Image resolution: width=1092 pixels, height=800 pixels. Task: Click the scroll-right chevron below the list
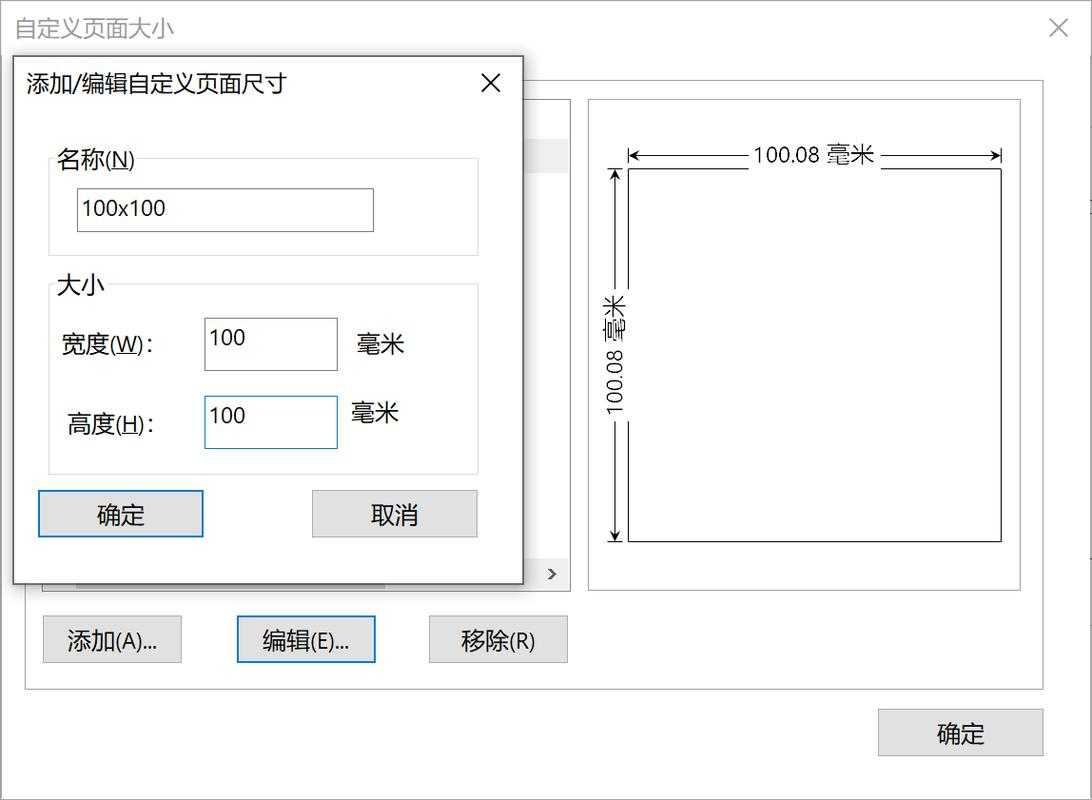[550, 573]
